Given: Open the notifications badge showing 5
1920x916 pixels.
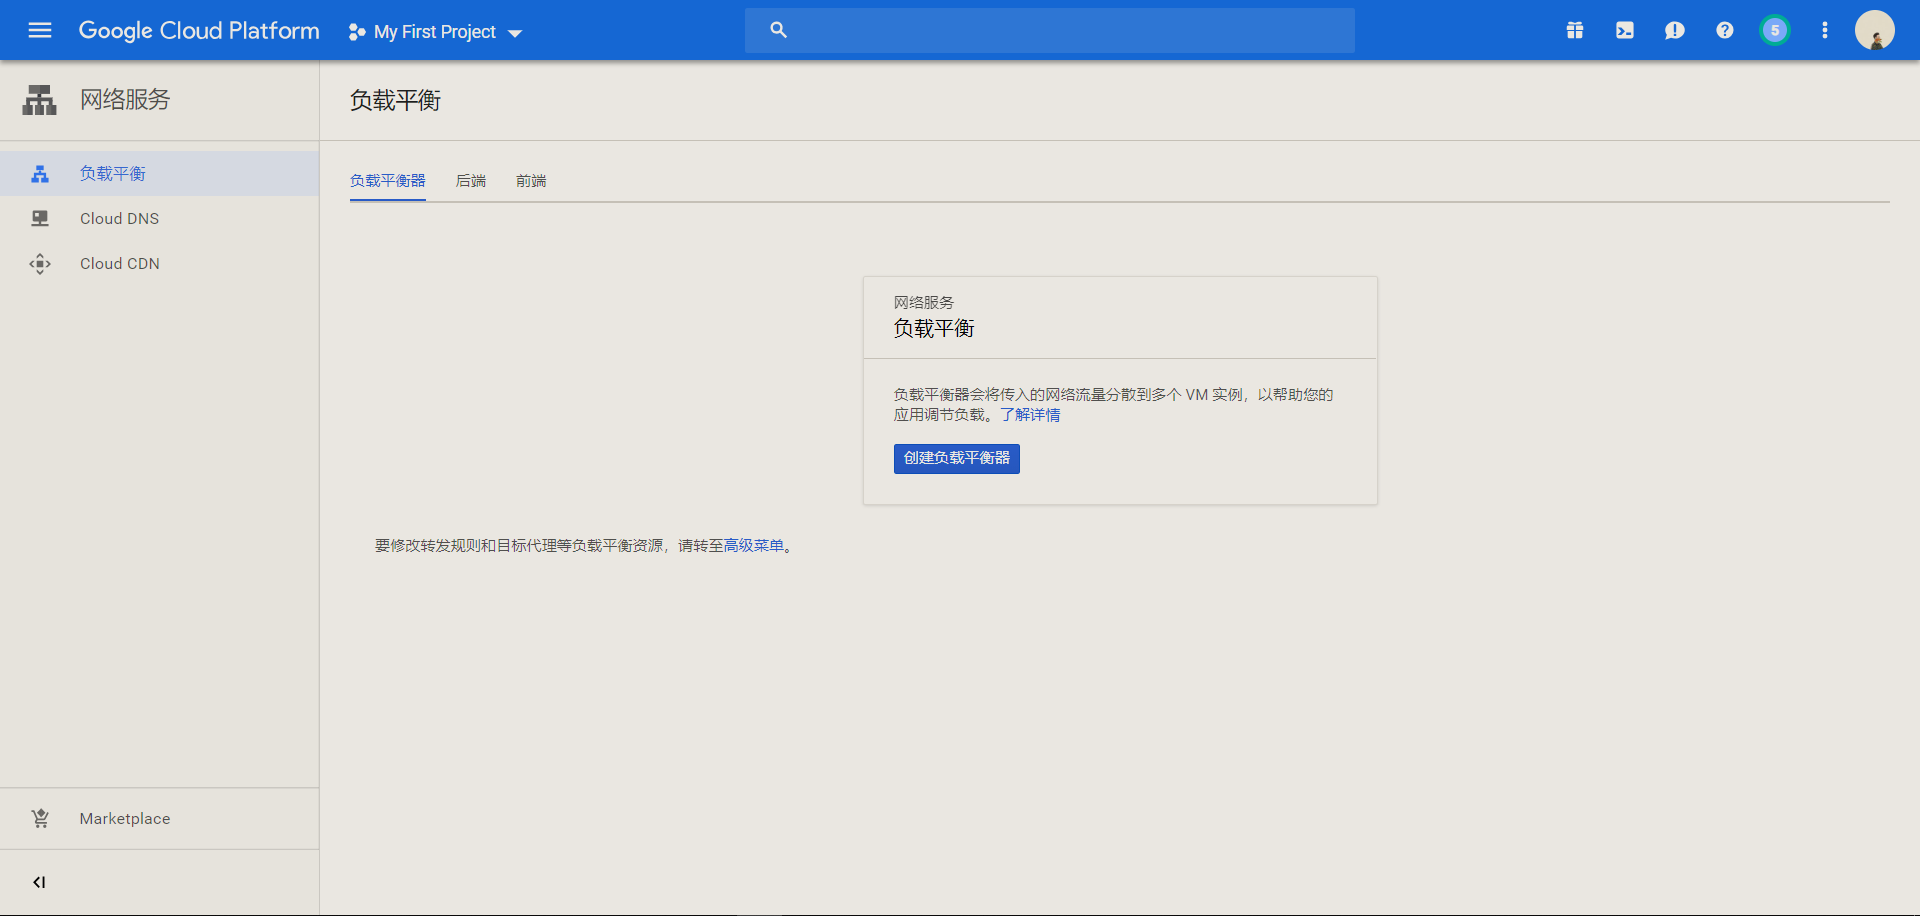Looking at the screenshot, I should click(x=1775, y=30).
